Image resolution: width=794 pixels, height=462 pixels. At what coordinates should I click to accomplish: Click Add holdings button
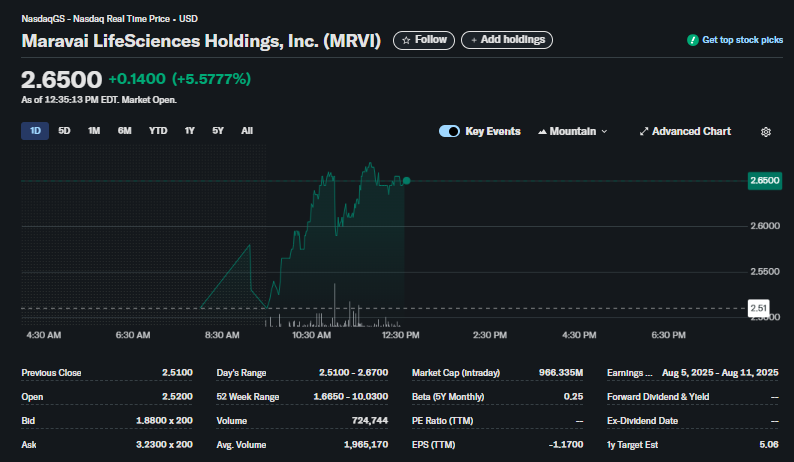tap(507, 40)
